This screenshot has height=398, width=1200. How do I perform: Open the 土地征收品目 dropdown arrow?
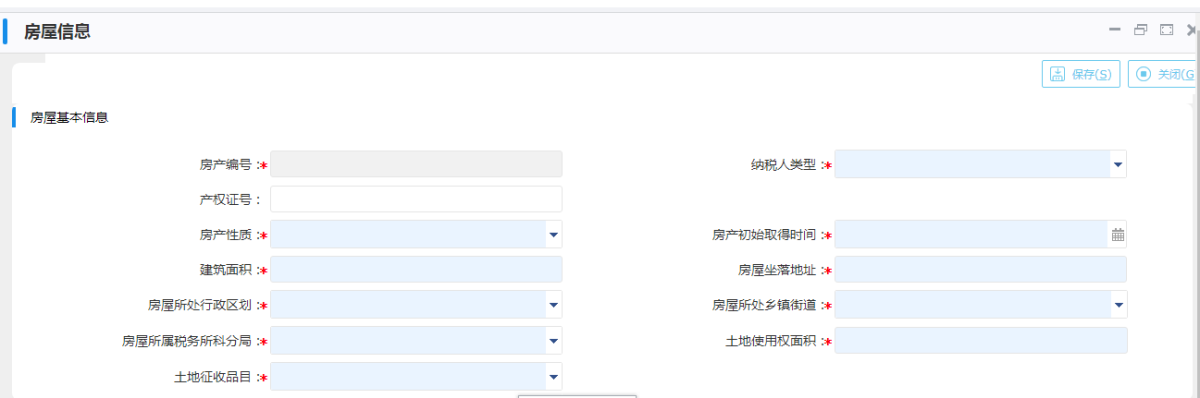pyautogui.click(x=553, y=376)
